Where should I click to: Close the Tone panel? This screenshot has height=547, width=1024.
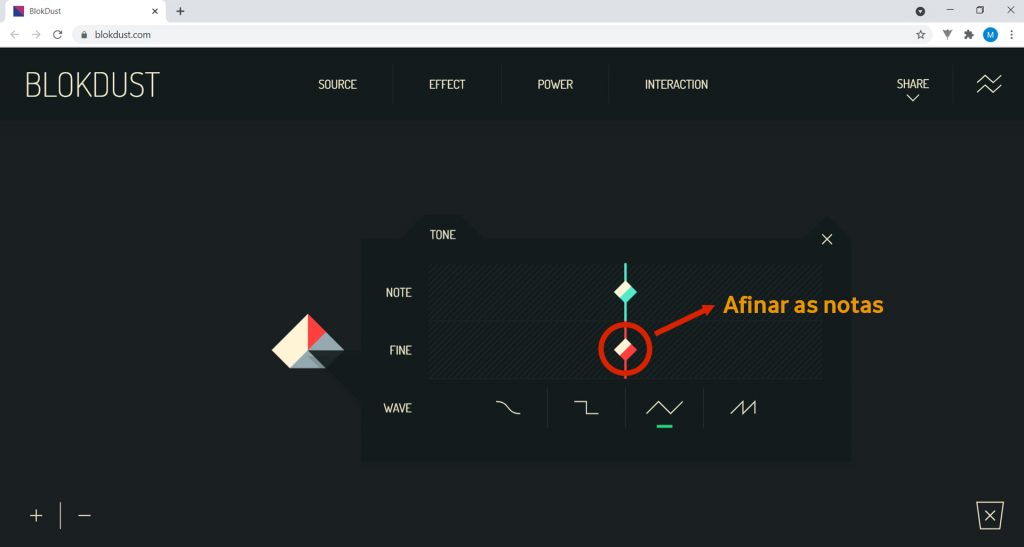(827, 240)
